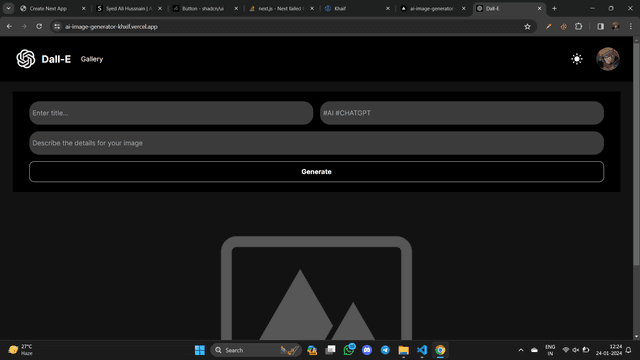Open Chrome profile avatar in toolbar
640x360 pixels.
(x=616, y=27)
